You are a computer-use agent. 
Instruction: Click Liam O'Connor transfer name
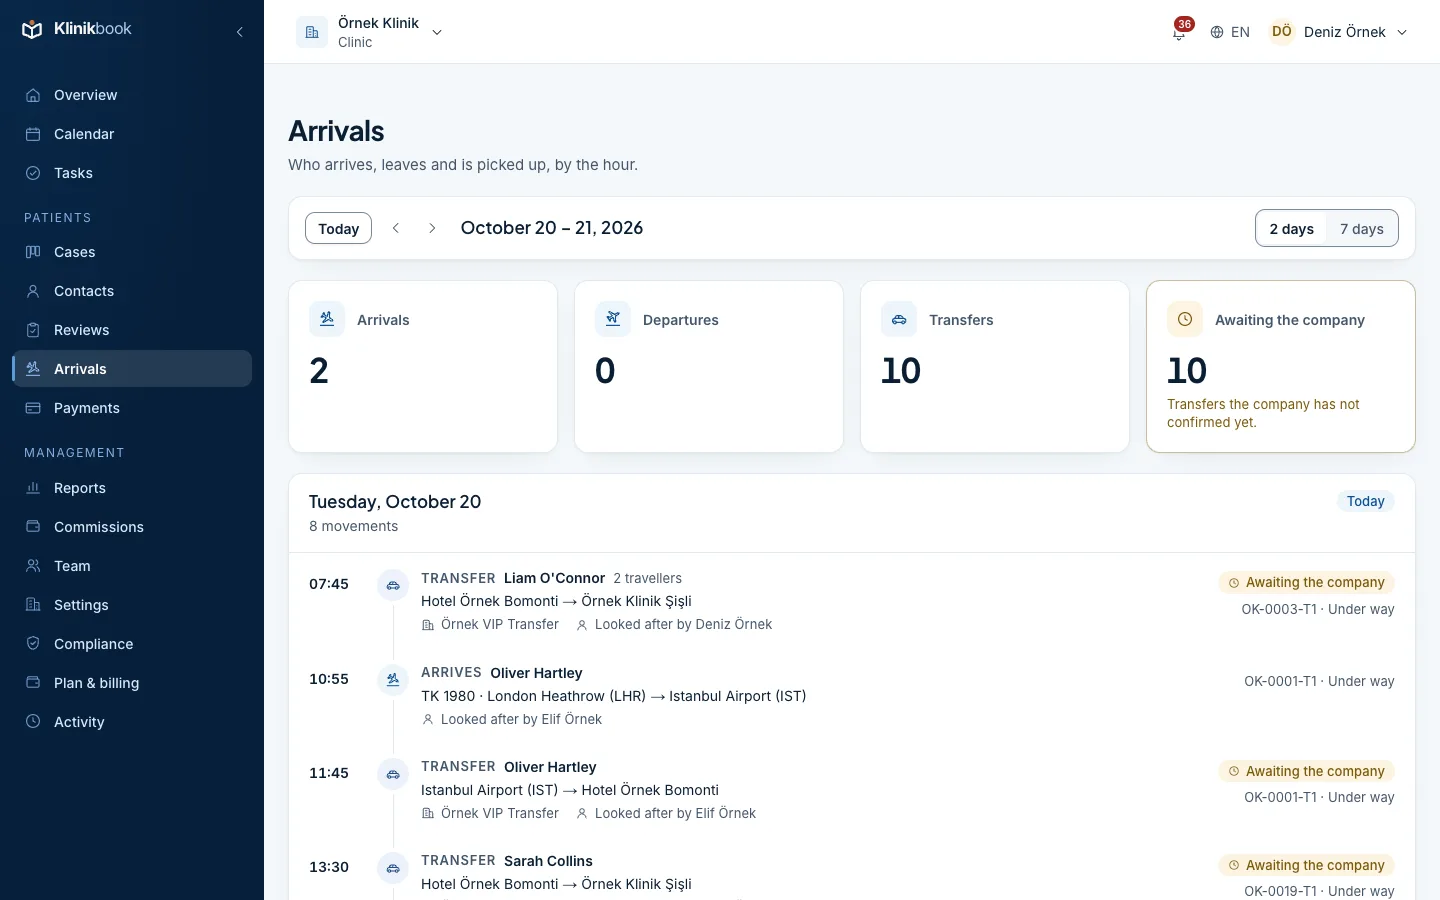coord(554,578)
